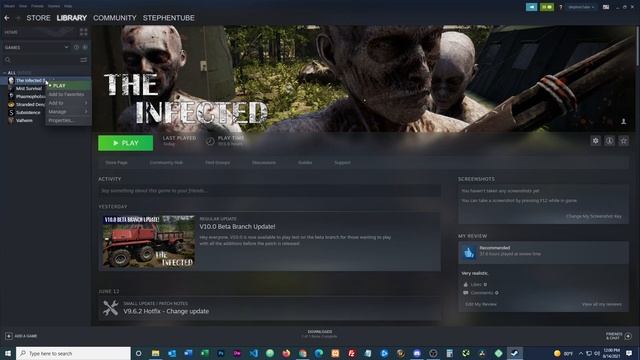
Task: Show hidden system tray icons
Action: (580, 353)
